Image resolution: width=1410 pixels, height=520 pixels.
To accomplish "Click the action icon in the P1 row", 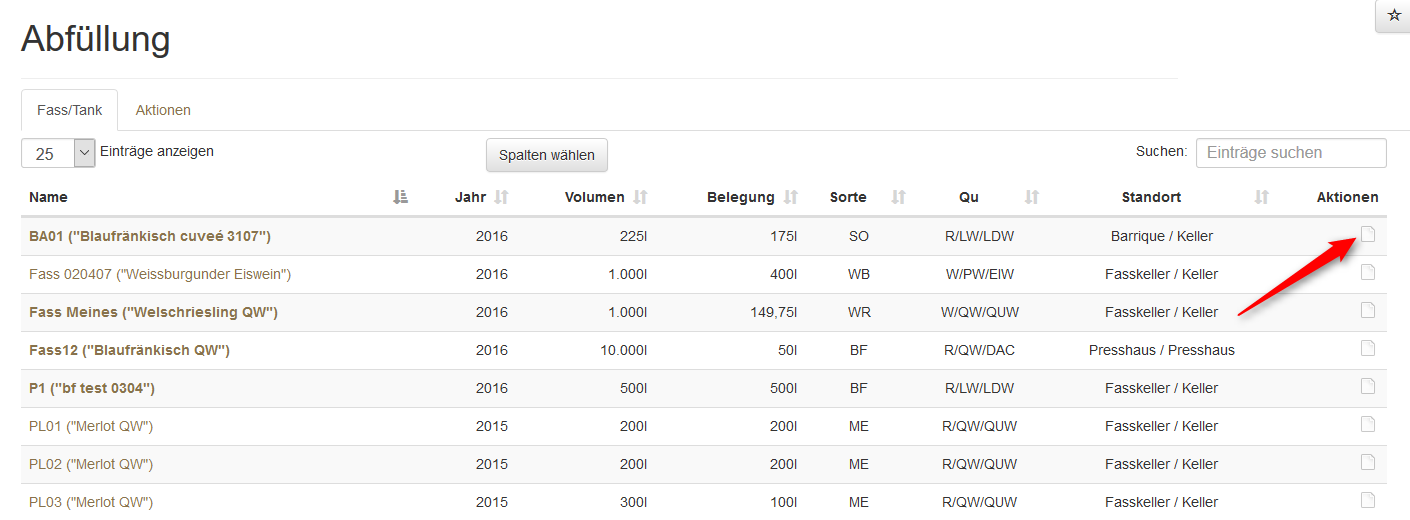I will click(1368, 386).
